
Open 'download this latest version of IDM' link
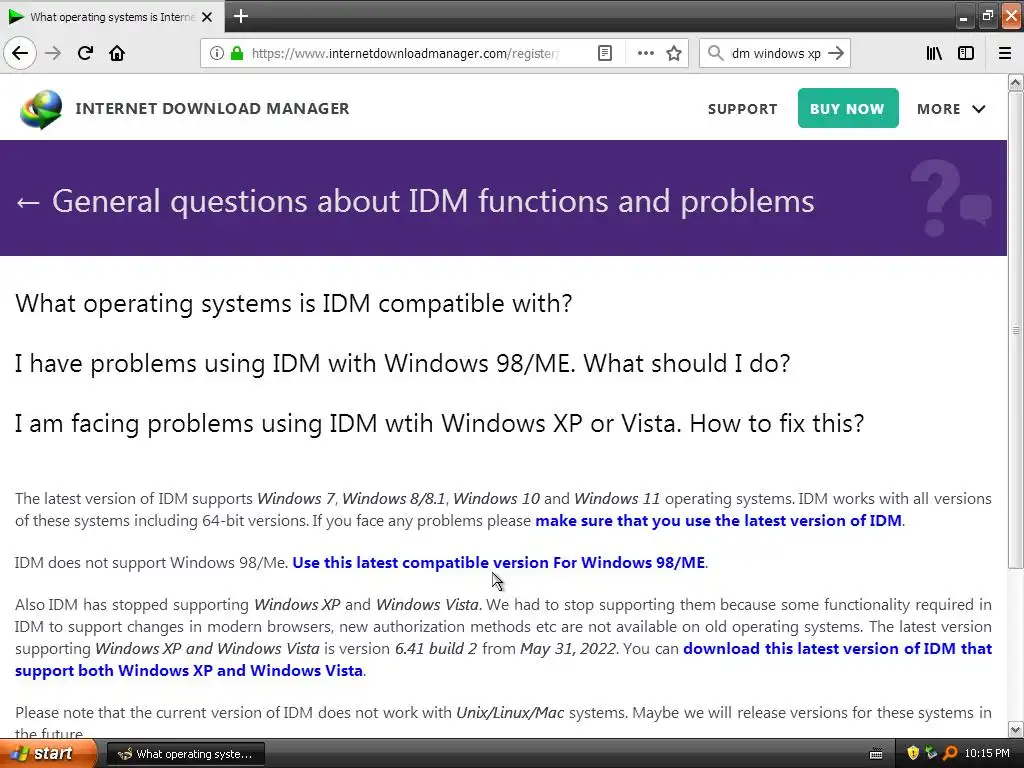pos(504,660)
